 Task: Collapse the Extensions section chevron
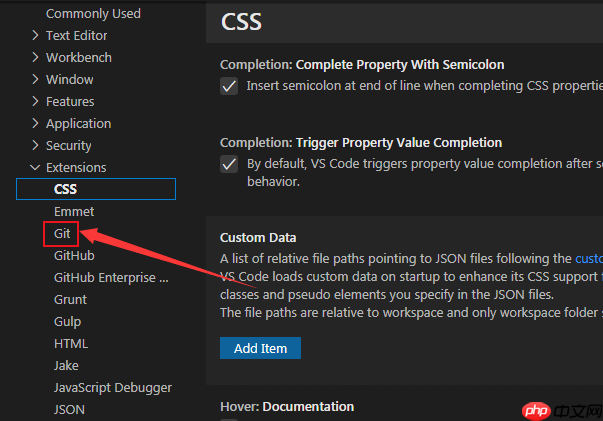coord(35,167)
